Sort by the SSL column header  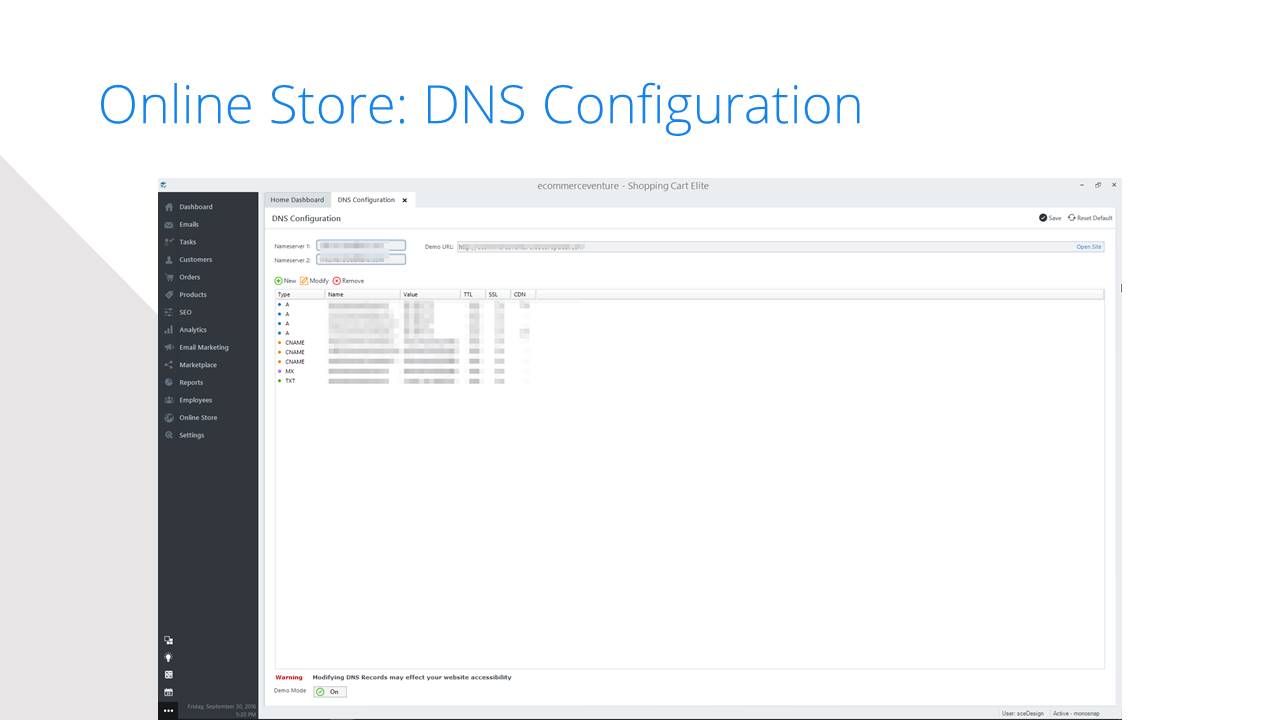click(x=498, y=294)
